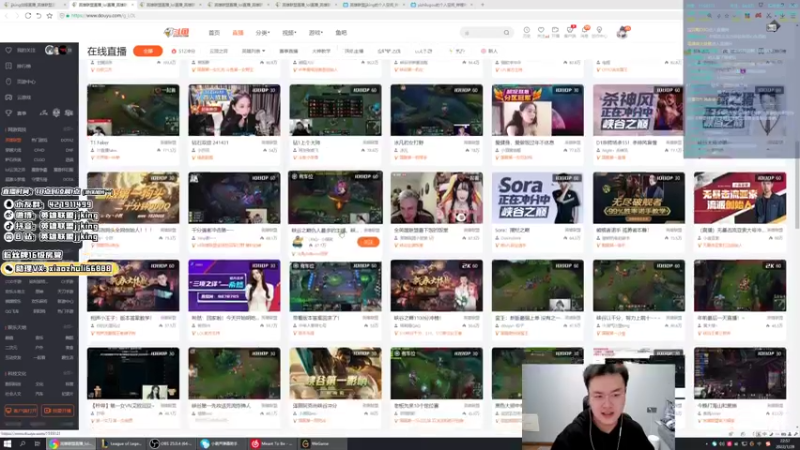Screen dimensions: 800x450
Task: Open the Sora 正在冲分中 stream thumbnail
Action: [538, 198]
